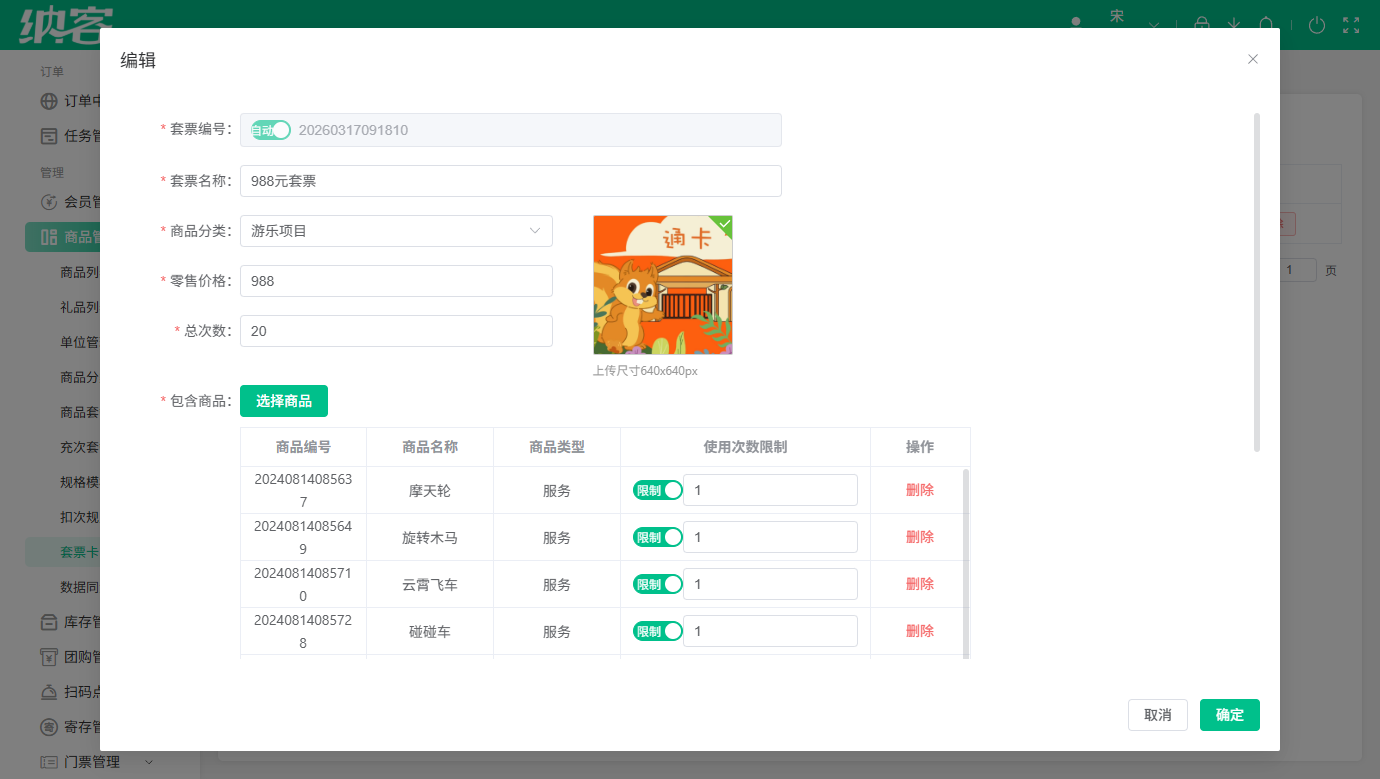The width and height of the screenshot is (1380, 779).
Task: Click the 使用次数限制 column header
Action: (745, 447)
